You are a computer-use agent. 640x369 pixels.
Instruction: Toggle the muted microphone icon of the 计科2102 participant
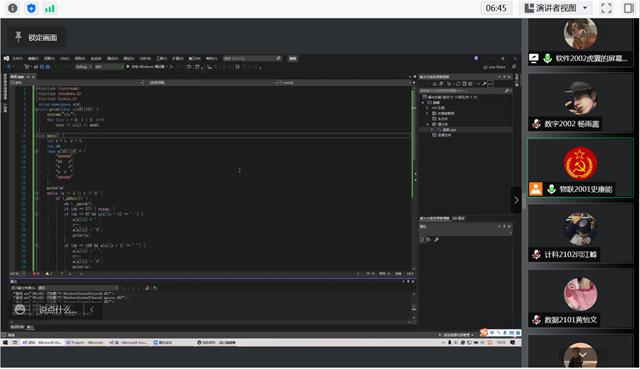tap(536, 255)
